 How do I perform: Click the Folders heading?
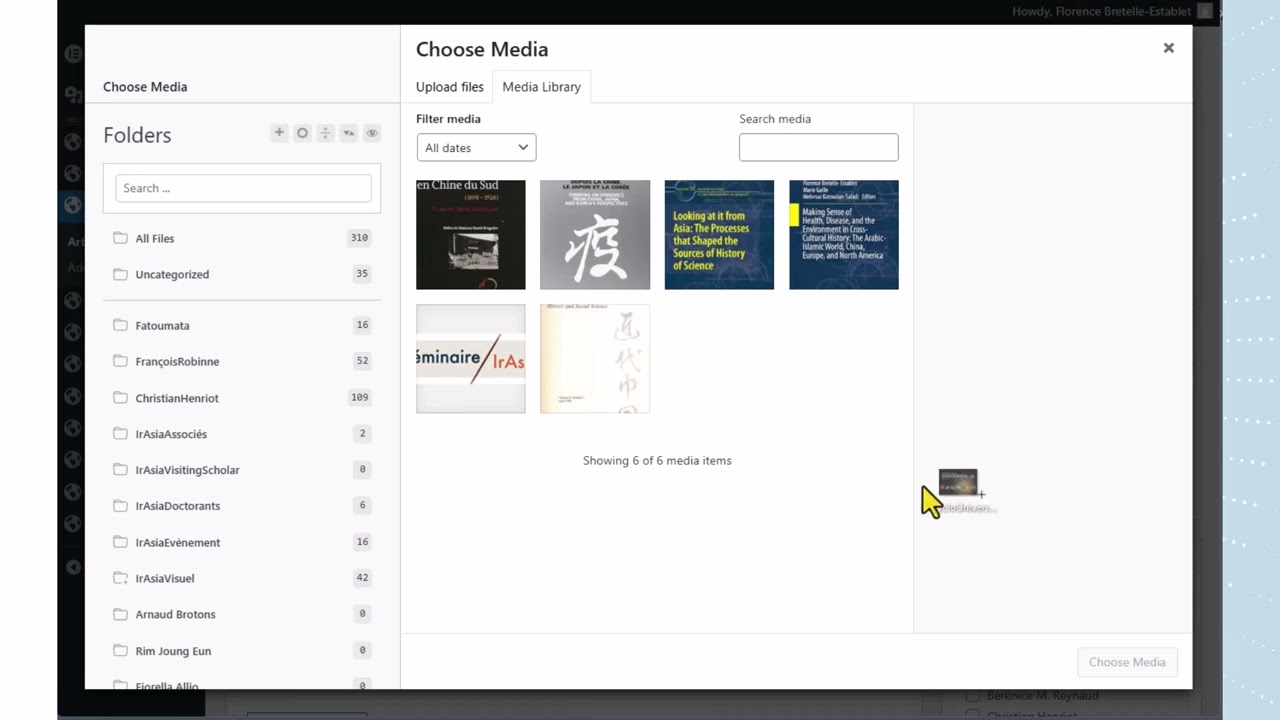coord(137,135)
